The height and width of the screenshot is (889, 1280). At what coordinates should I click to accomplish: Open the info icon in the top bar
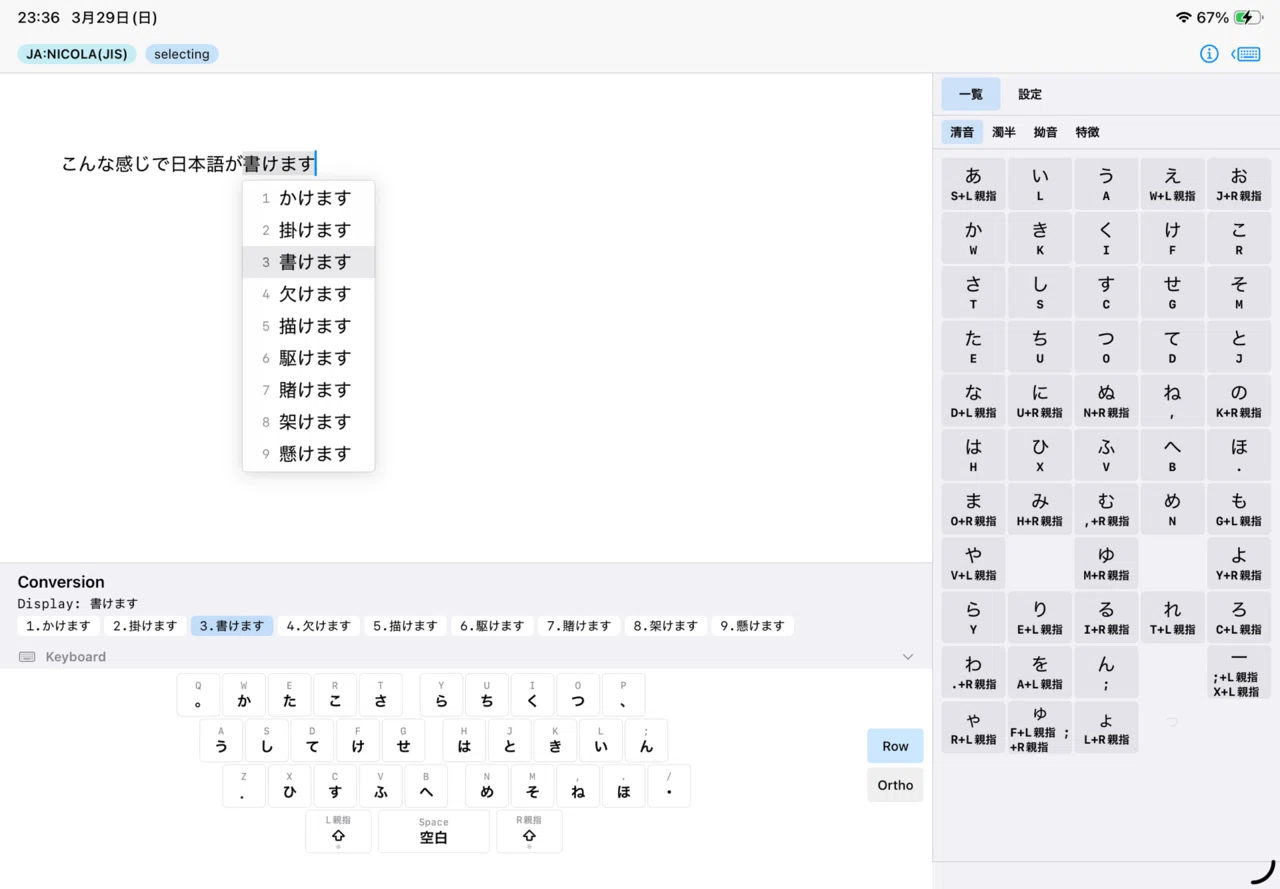click(x=1209, y=54)
